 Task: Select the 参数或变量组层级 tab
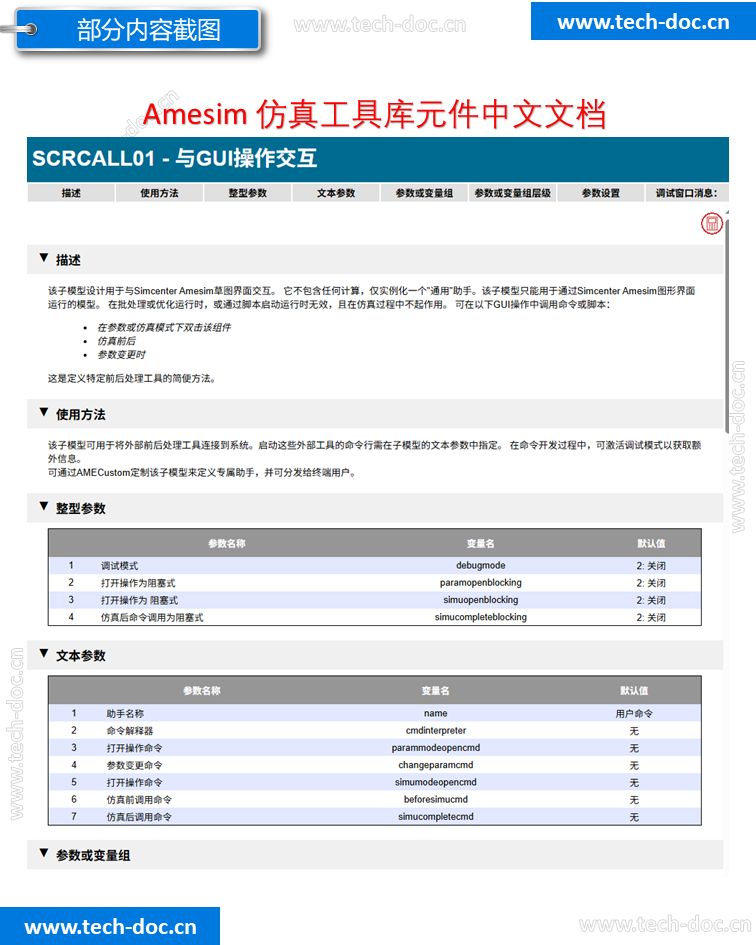512,193
